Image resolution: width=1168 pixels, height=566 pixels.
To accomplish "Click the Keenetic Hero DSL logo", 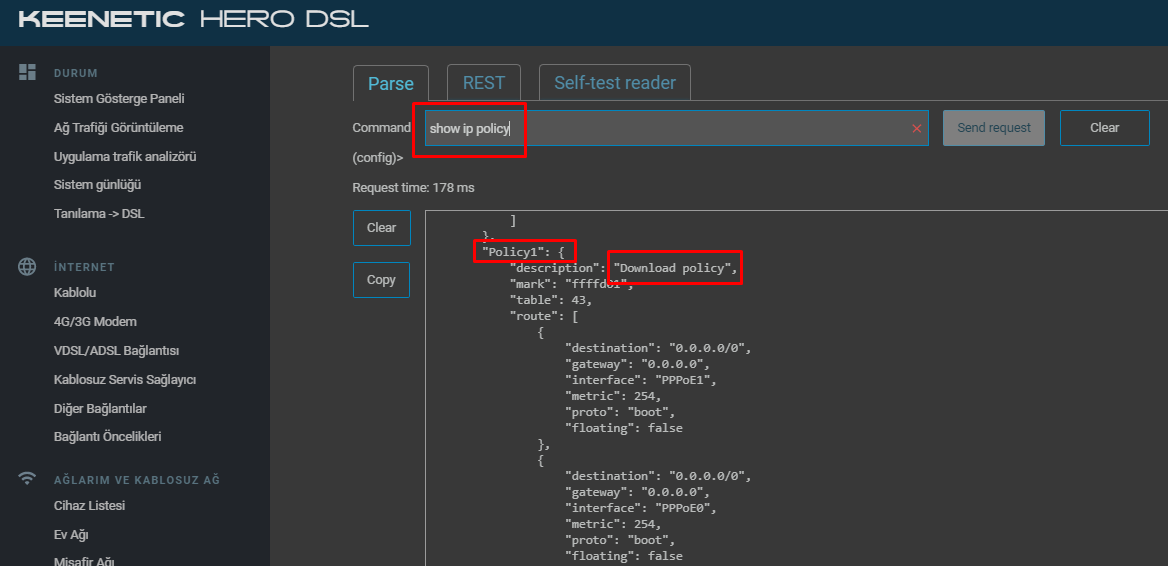I will tap(194, 20).
